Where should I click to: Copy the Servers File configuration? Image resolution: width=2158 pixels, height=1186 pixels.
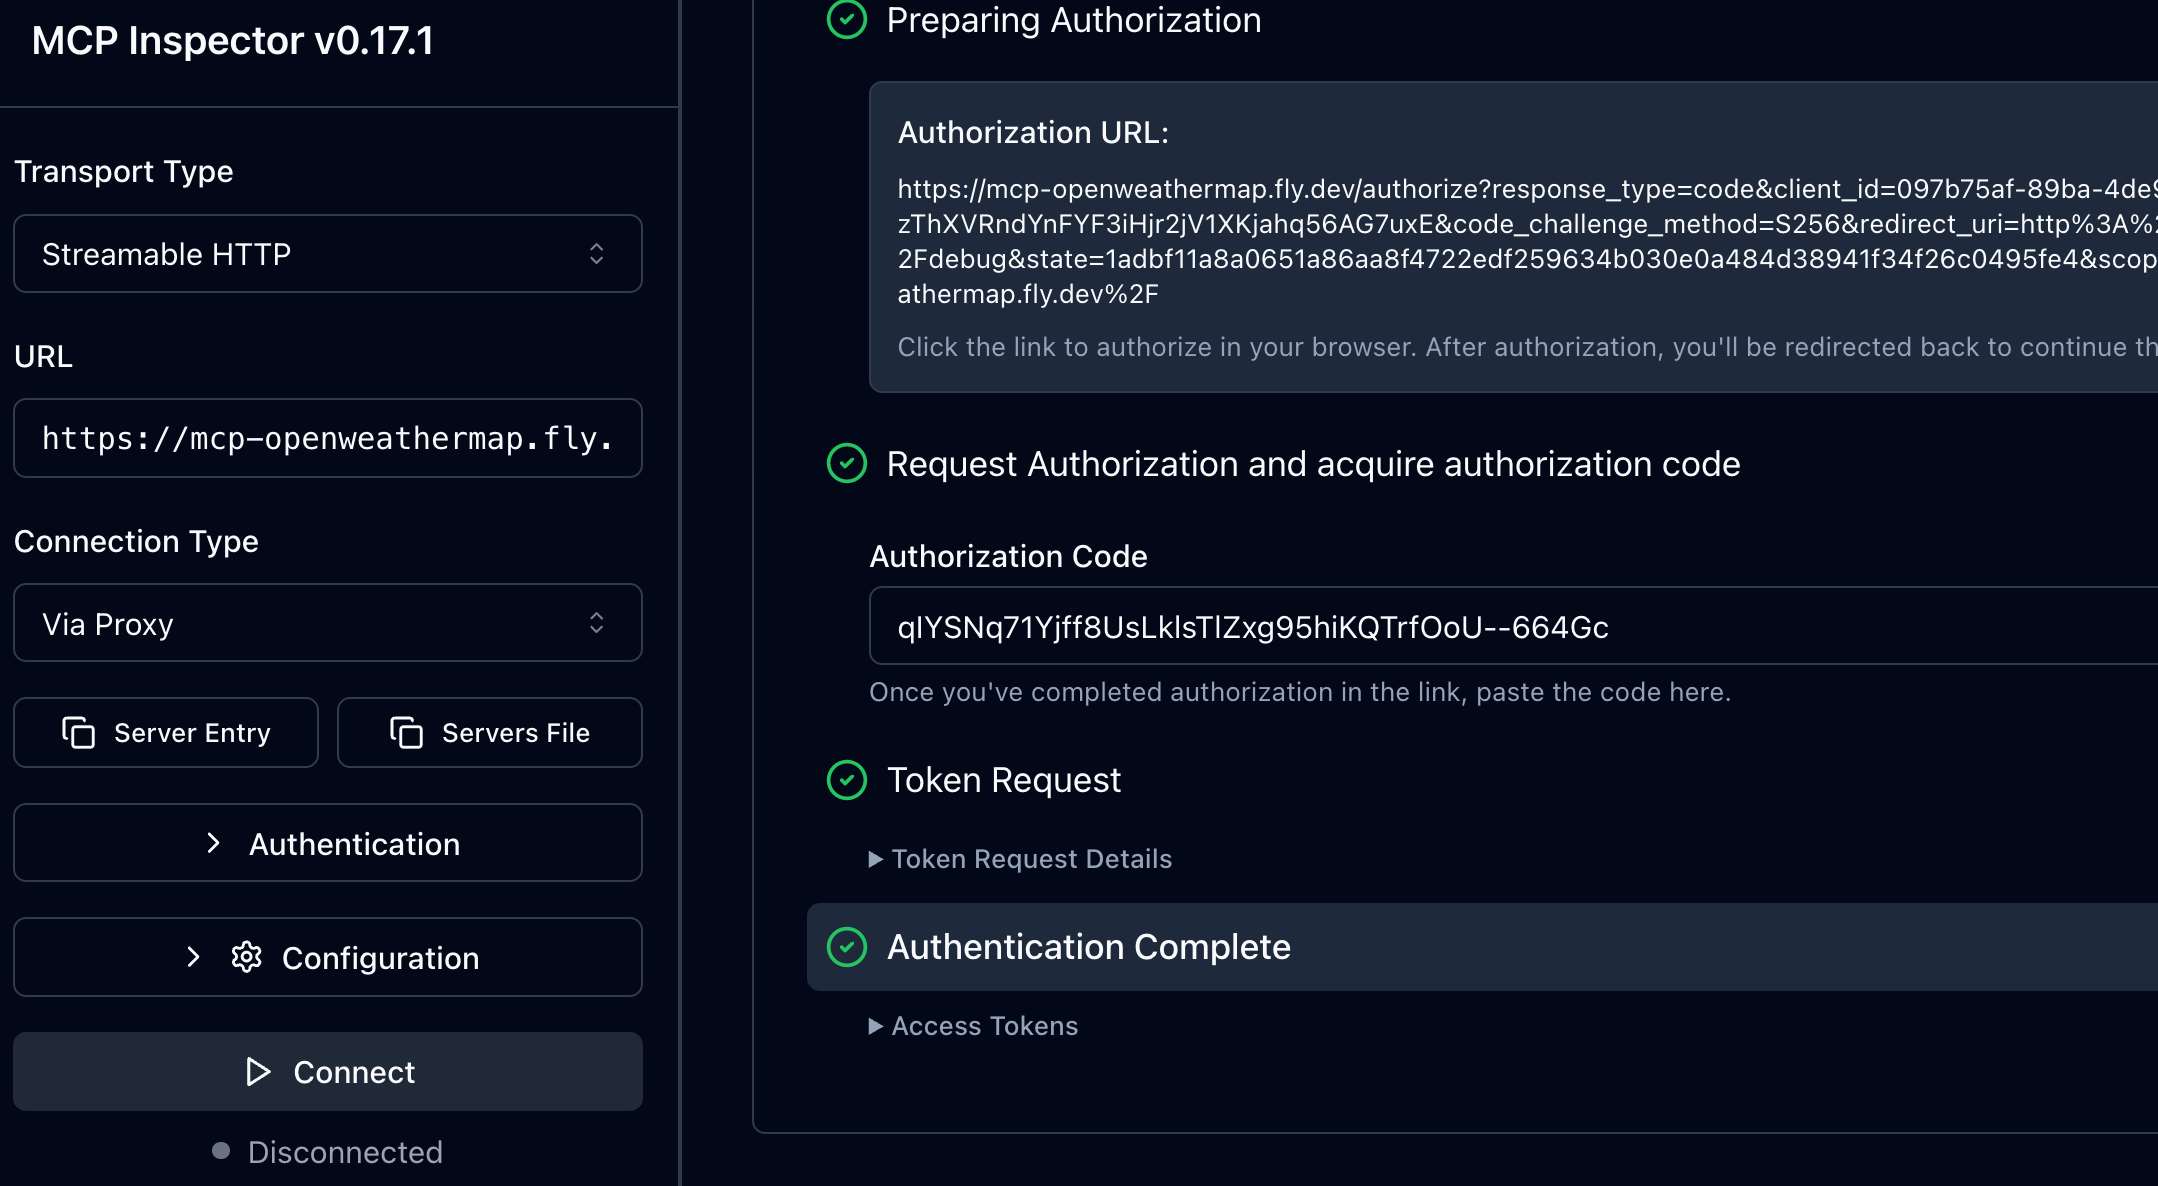pyautogui.click(x=490, y=733)
